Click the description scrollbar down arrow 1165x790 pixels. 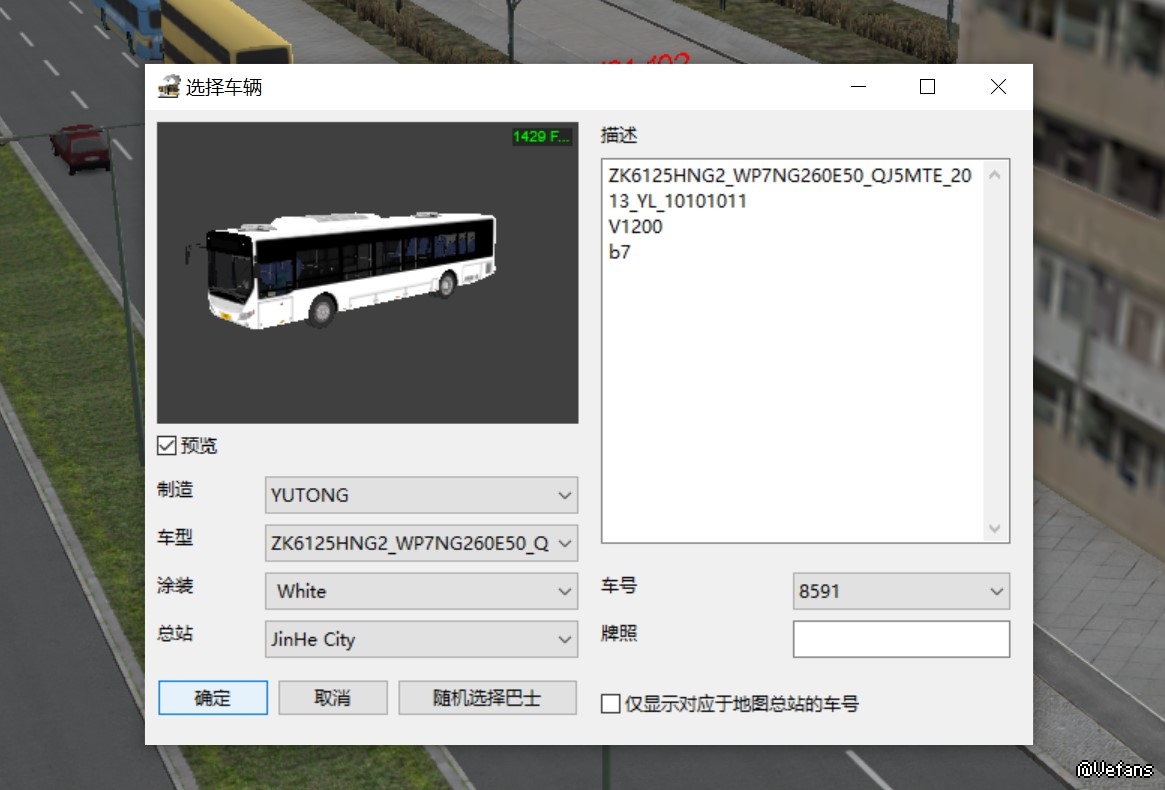pyautogui.click(x=994, y=527)
